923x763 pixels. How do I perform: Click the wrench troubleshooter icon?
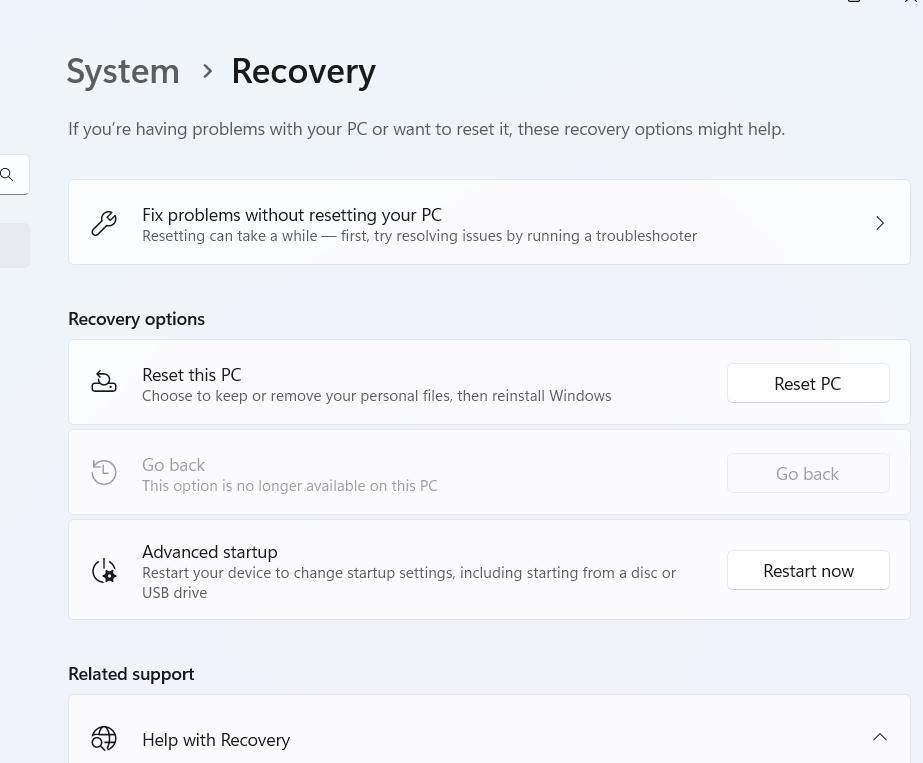(x=104, y=224)
